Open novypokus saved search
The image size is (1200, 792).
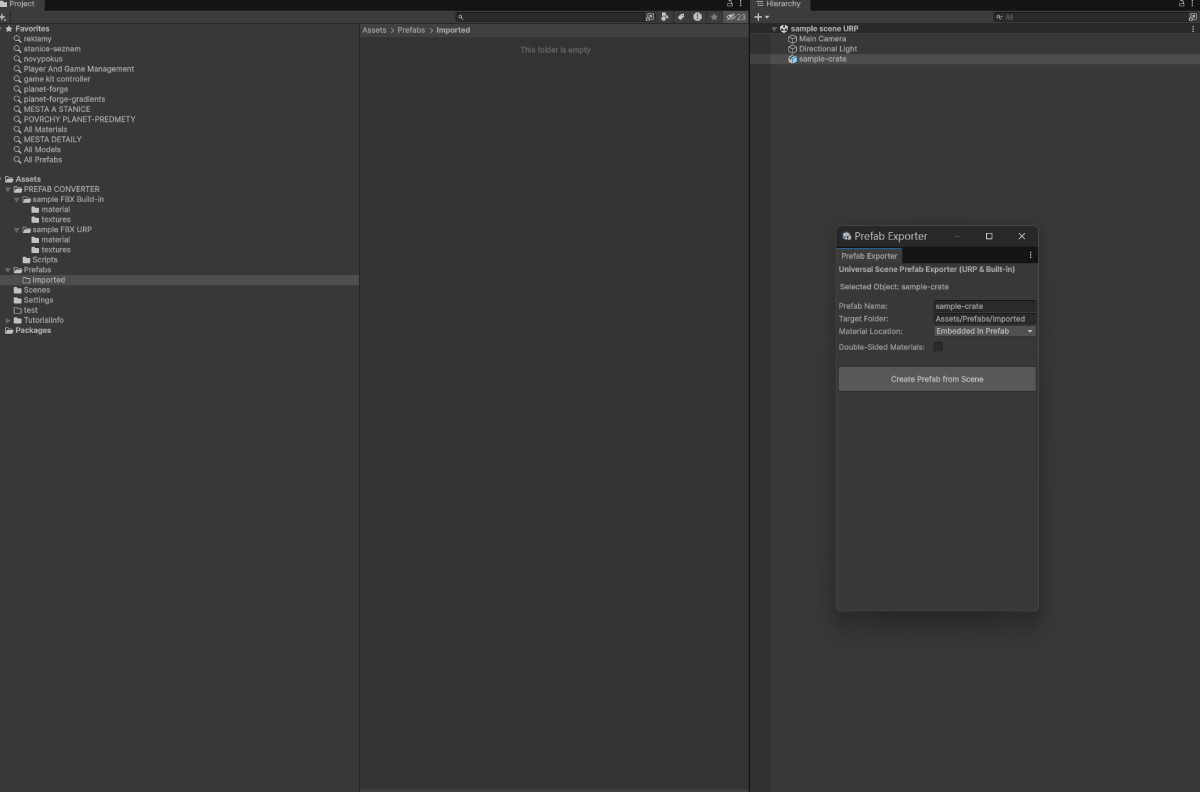[x=43, y=59]
